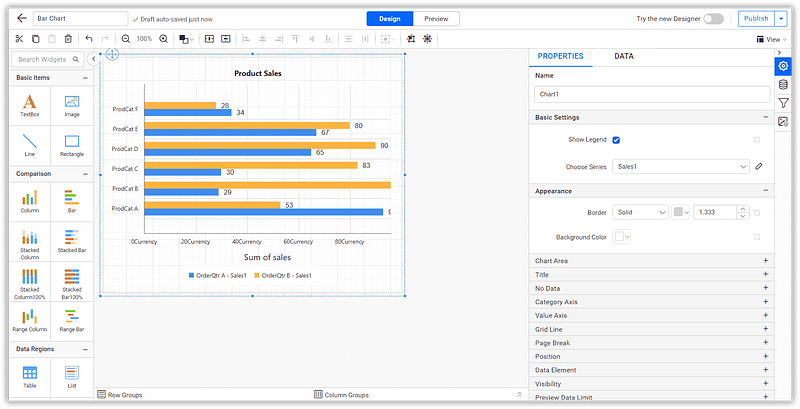Viewport: 800px width, 409px height.
Task: Click the Publish button
Action: click(756, 18)
